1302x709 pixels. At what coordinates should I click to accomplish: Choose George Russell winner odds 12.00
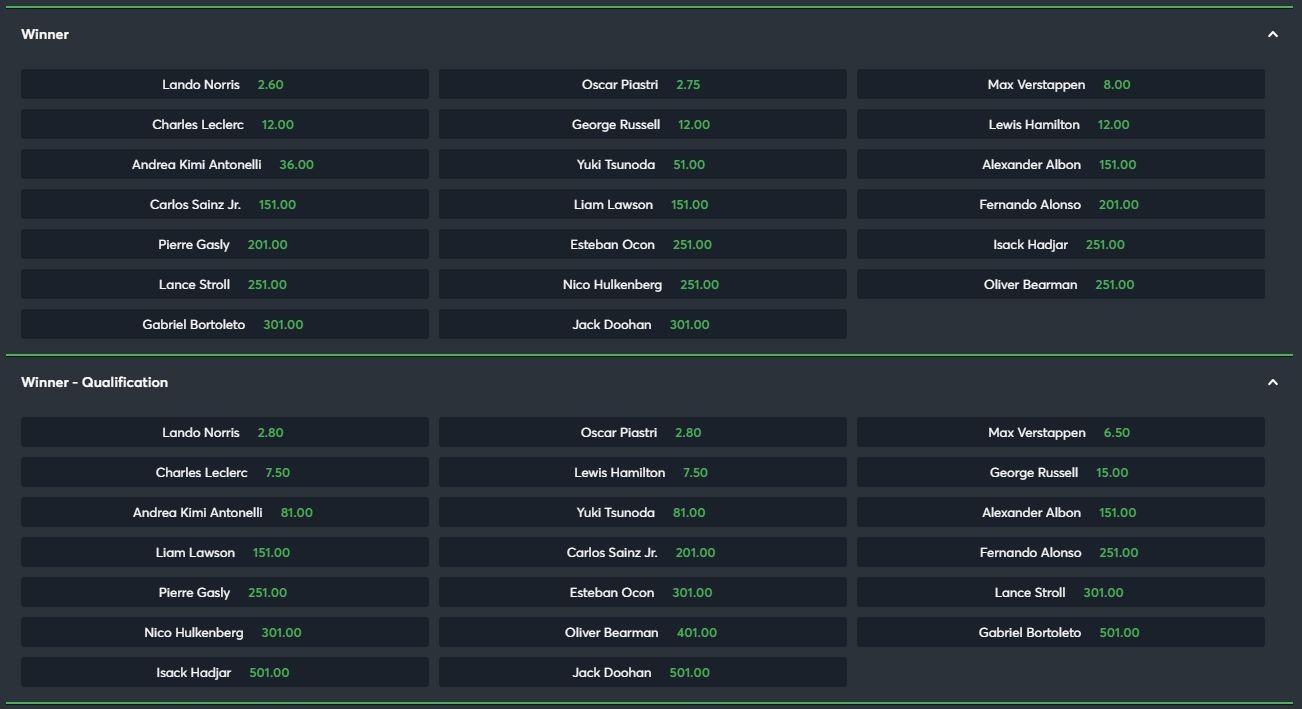pyautogui.click(x=642, y=125)
